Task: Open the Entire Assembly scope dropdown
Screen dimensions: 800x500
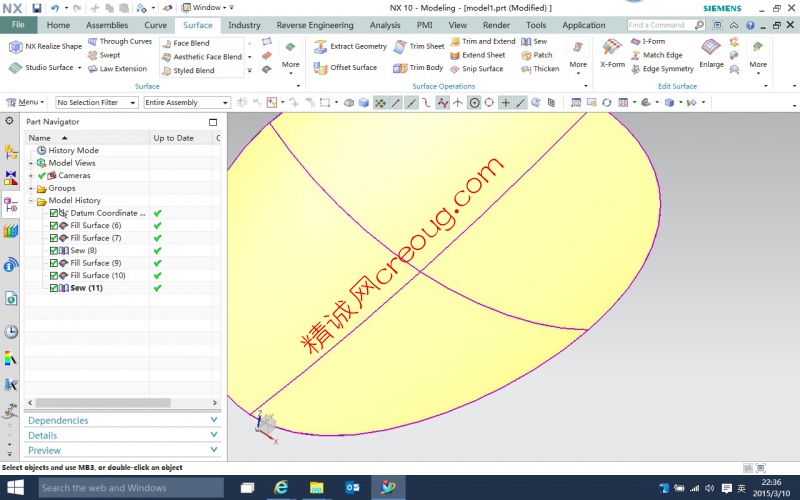Action: [187, 103]
